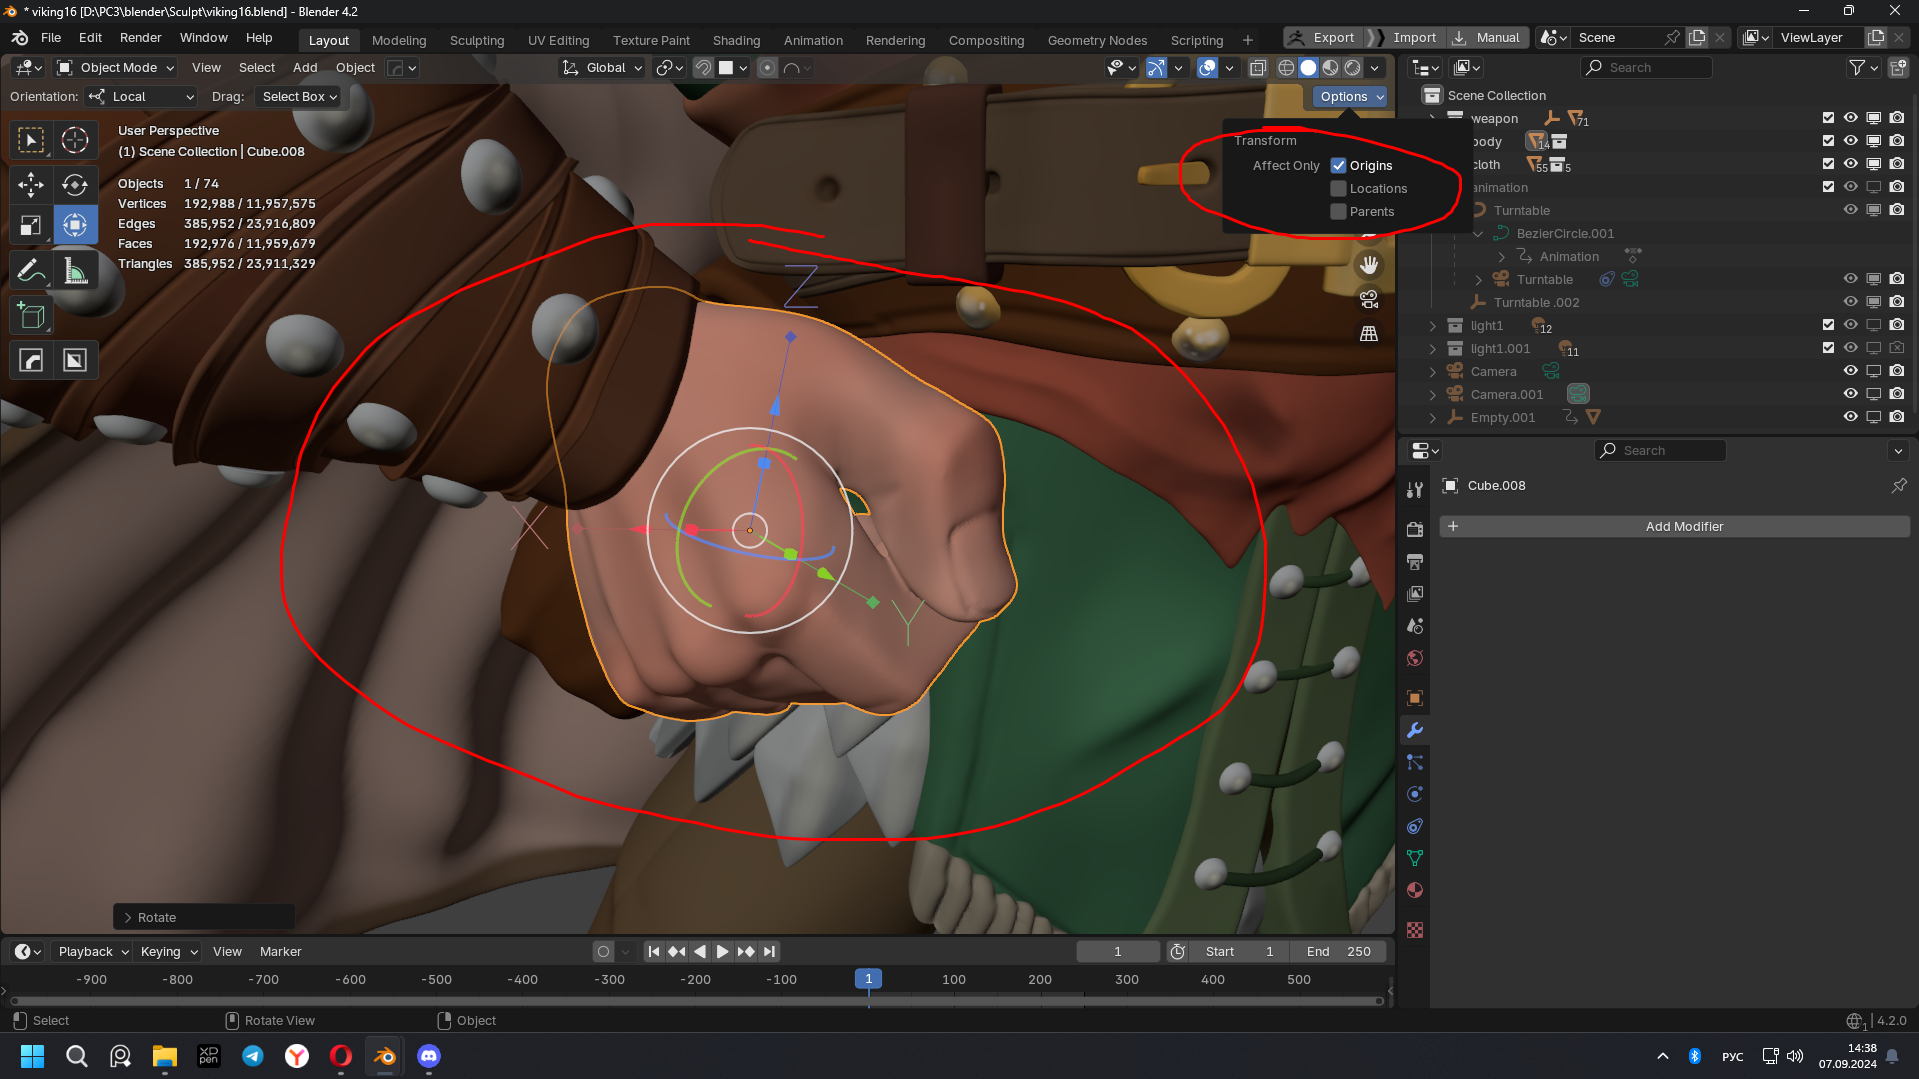Open the Global transform orientation dropdown
Viewport: 1919px width, 1079px height.
pos(602,68)
